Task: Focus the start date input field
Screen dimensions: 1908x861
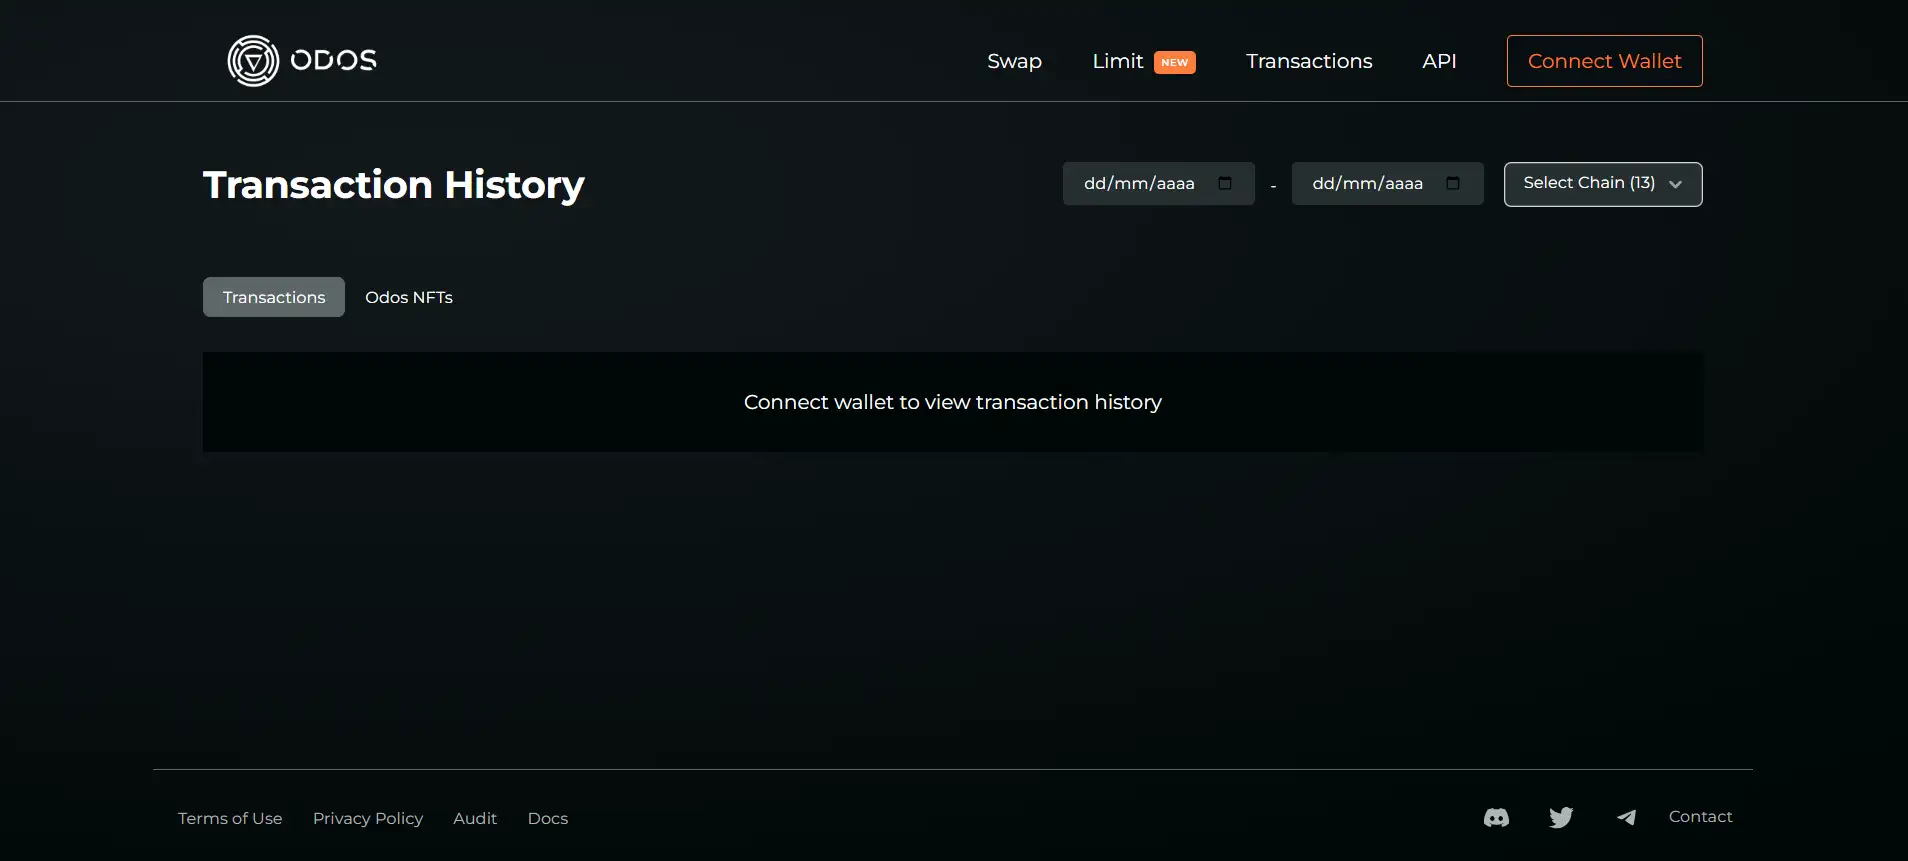Action: (x=1139, y=184)
